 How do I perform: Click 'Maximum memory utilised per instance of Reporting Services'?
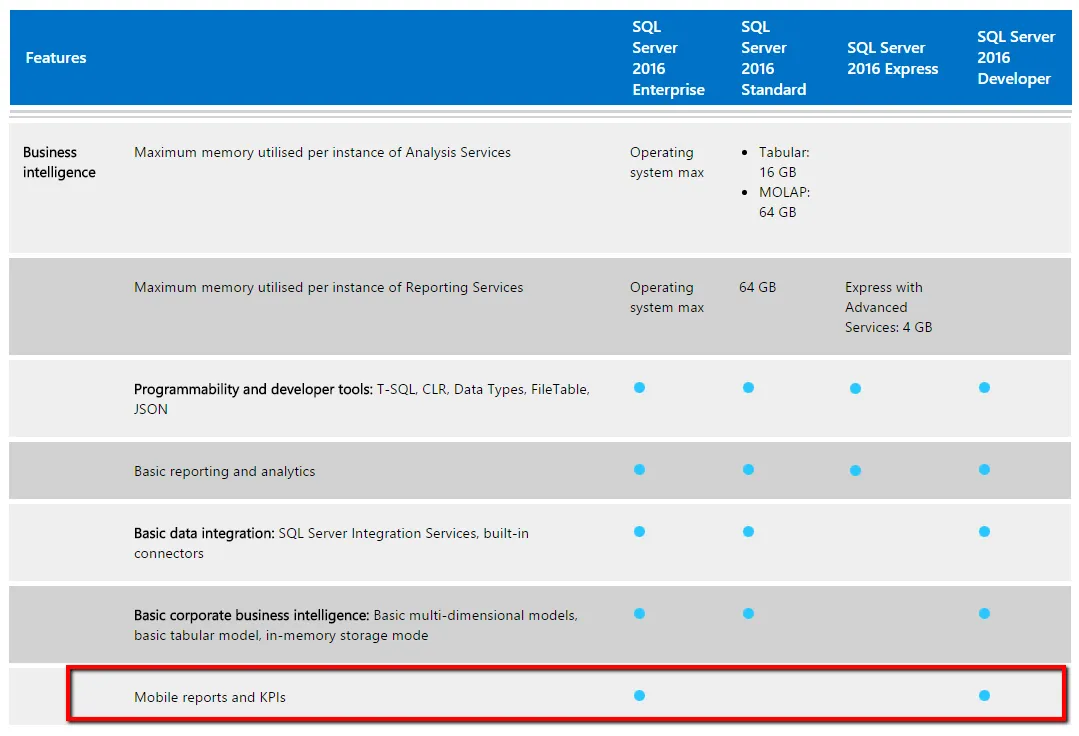328,287
